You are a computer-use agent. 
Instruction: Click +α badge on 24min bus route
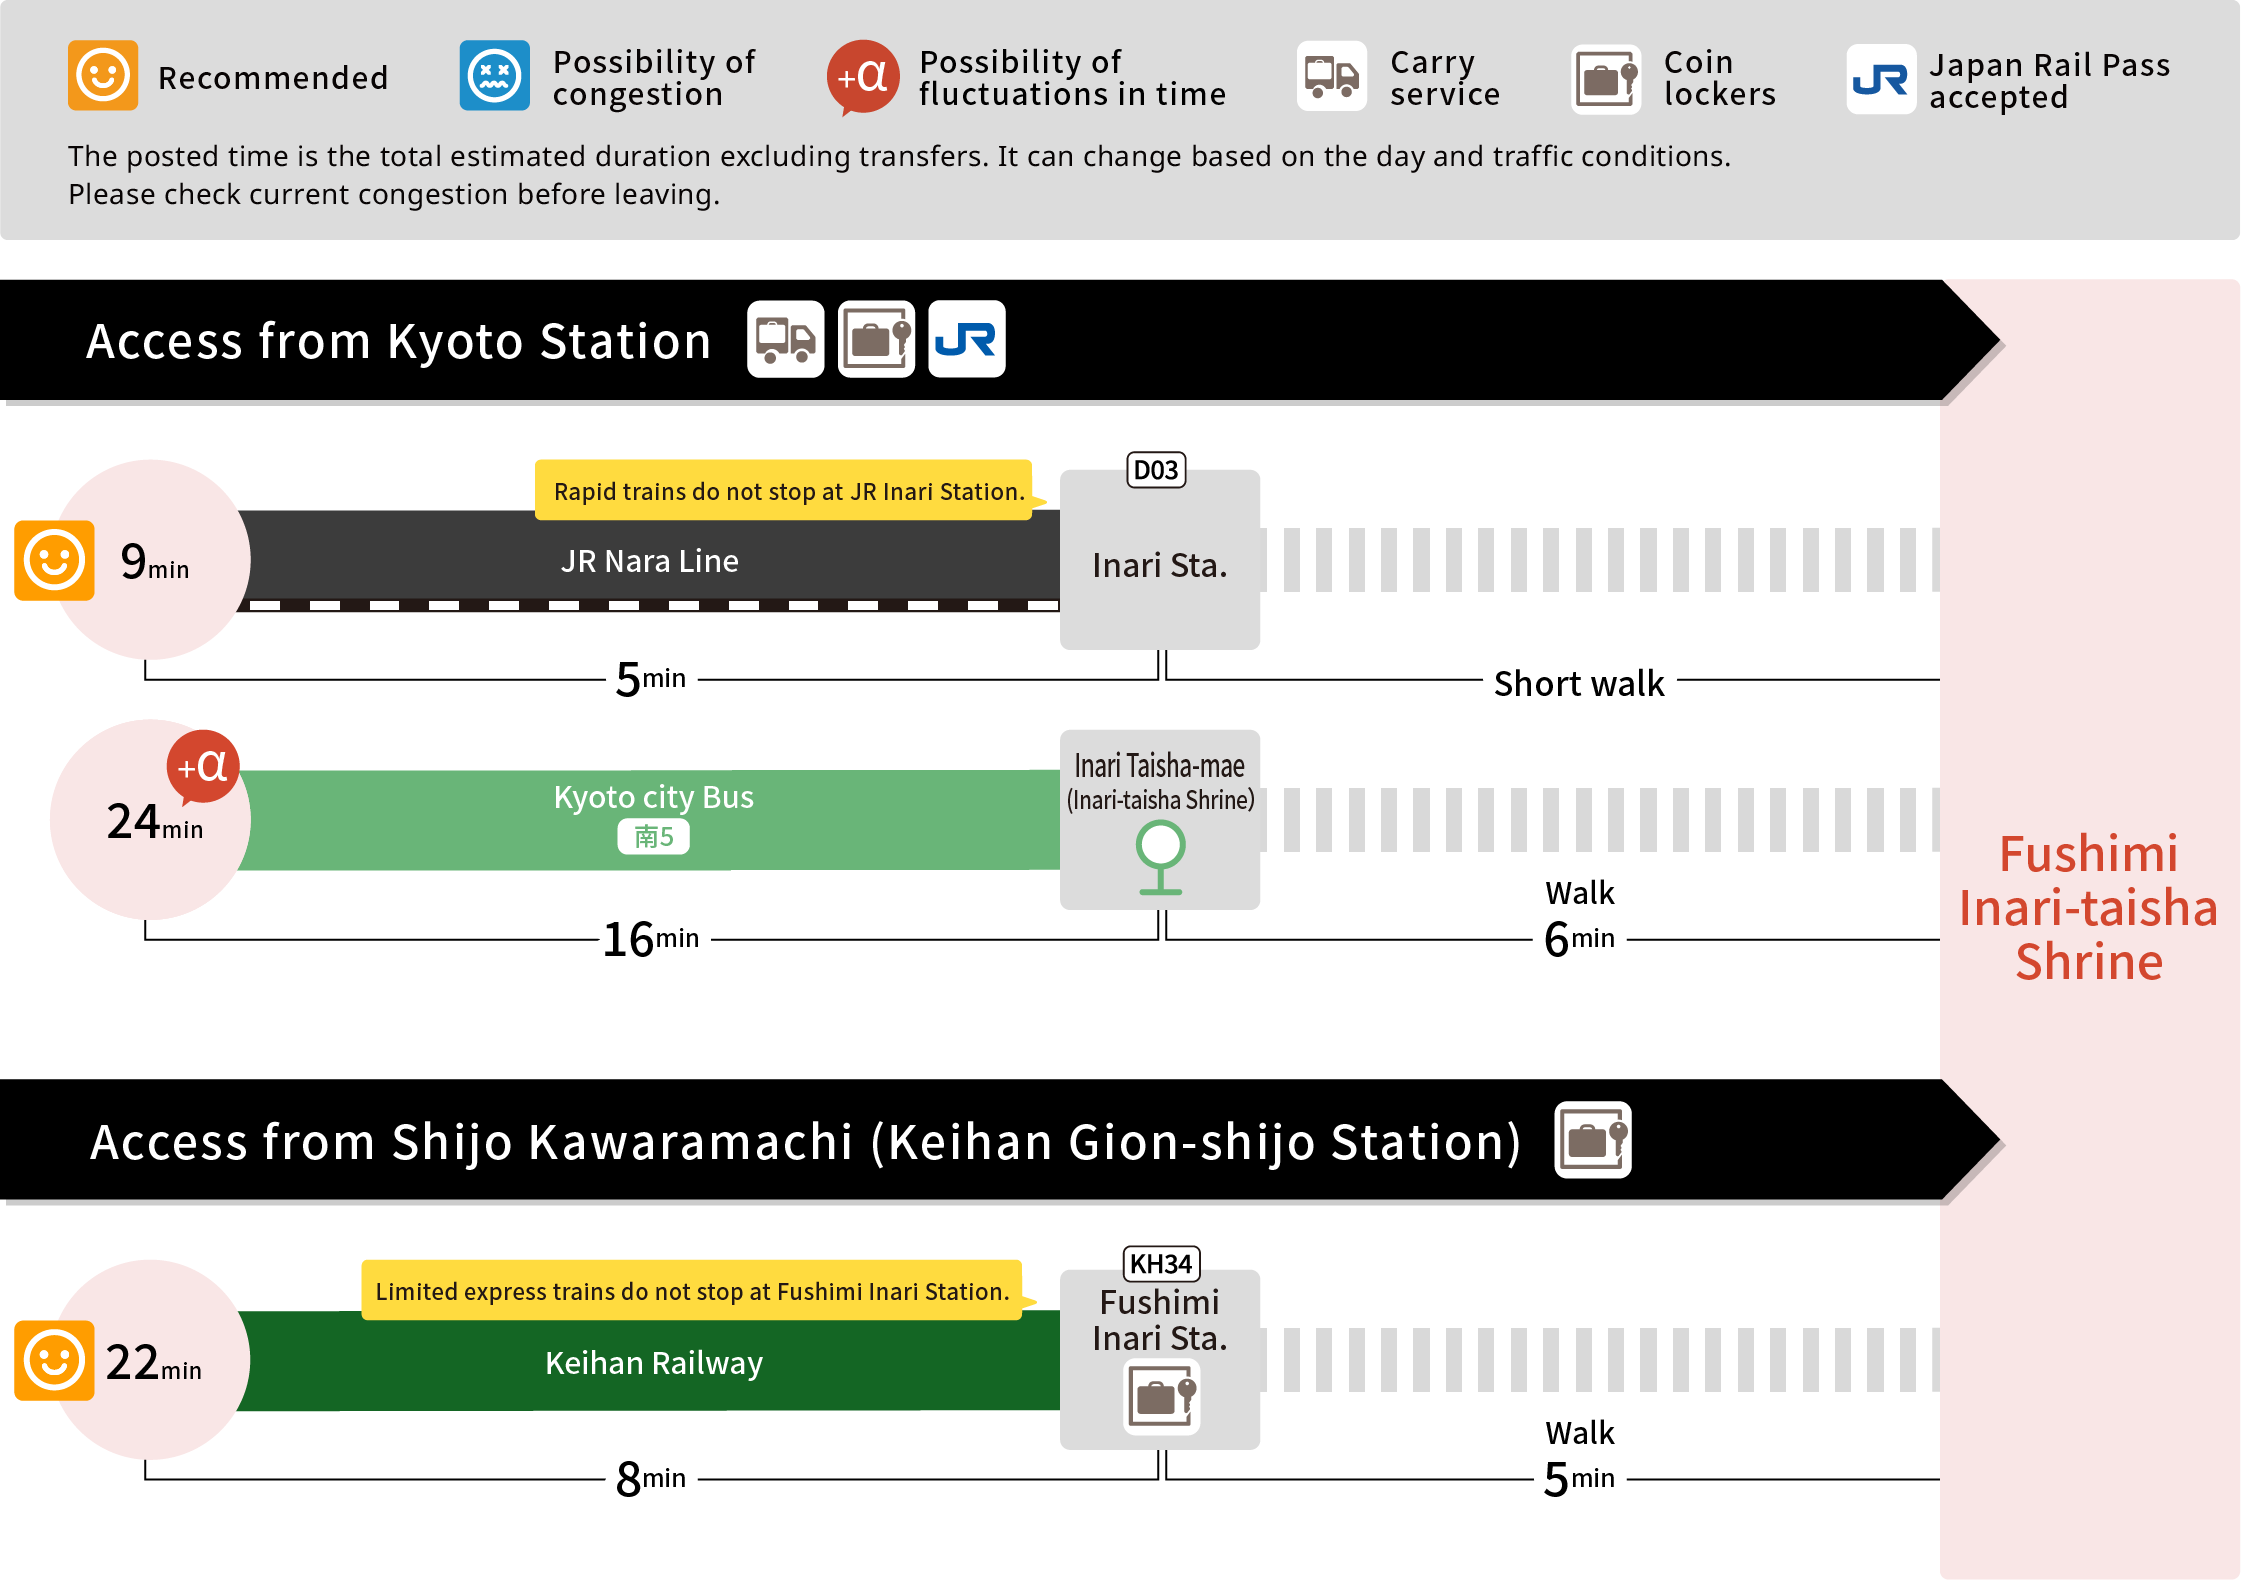[203, 767]
